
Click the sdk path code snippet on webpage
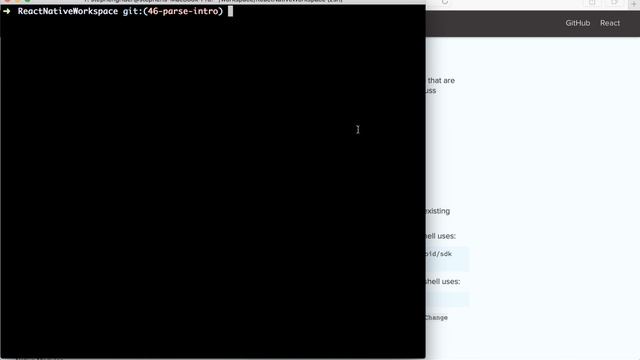pos(439,254)
